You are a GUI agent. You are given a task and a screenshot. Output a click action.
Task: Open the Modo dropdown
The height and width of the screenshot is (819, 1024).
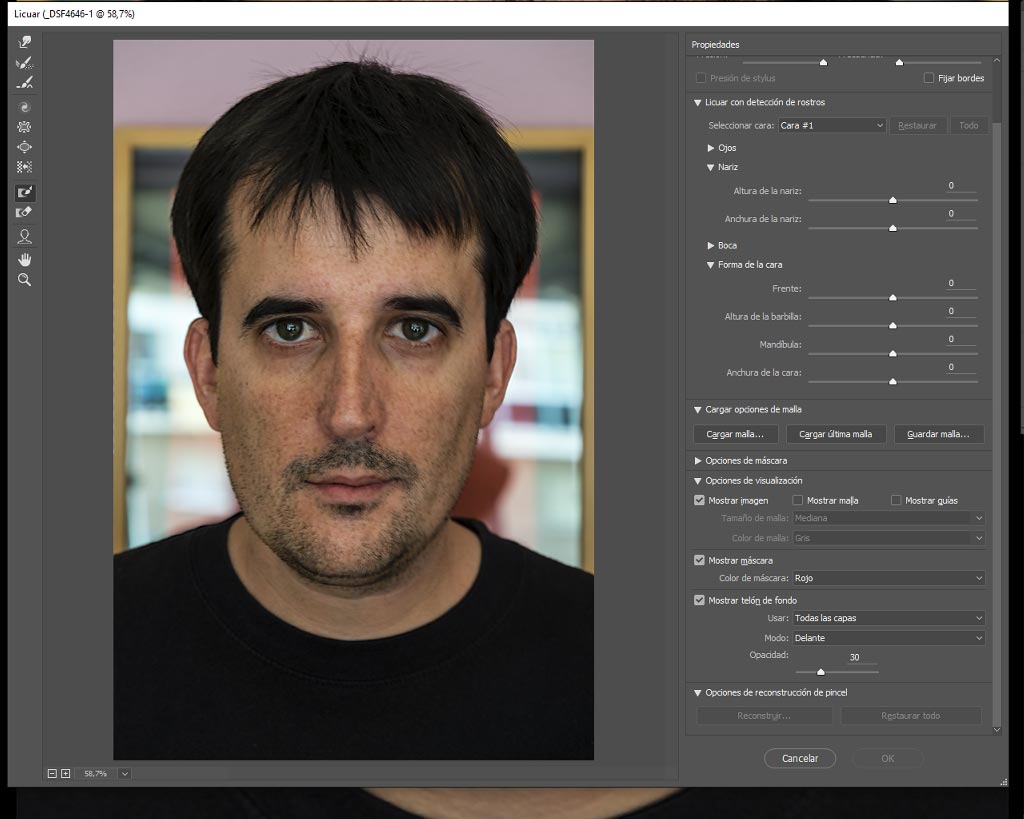(888, 638)
